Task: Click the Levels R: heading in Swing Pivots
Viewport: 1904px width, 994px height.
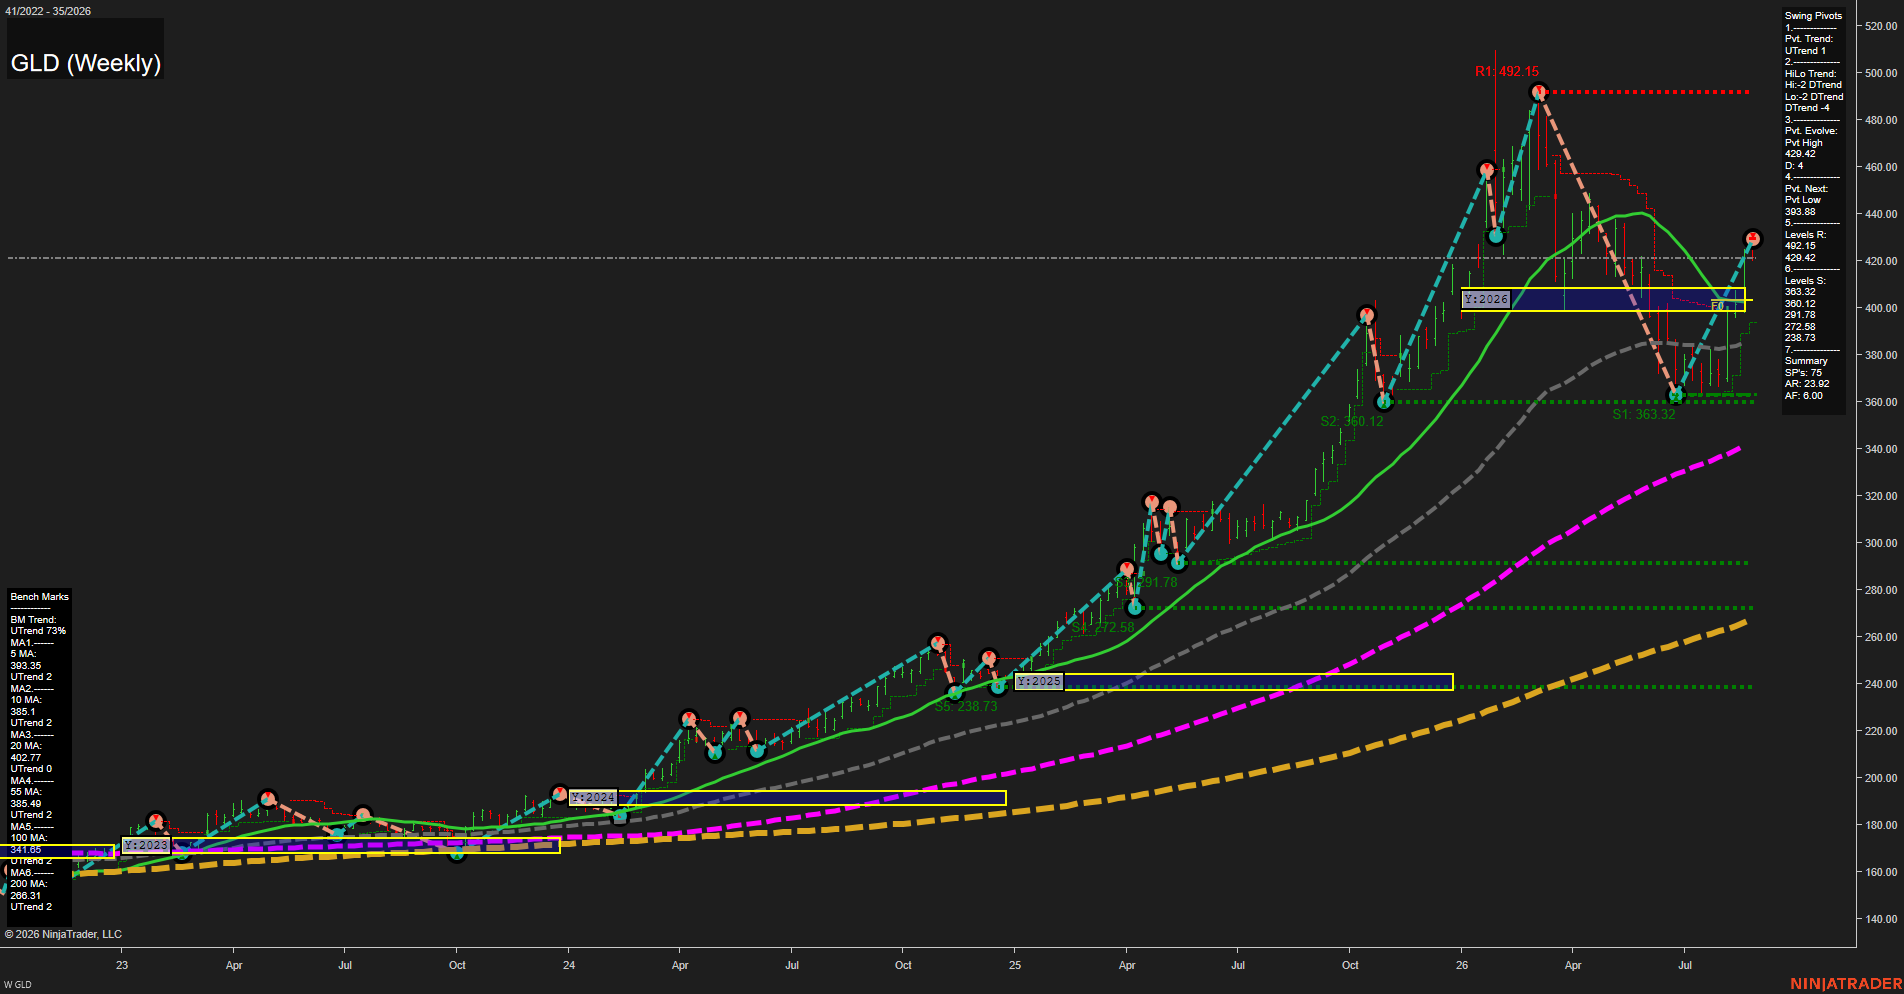Action: (x=1805, y=235)
